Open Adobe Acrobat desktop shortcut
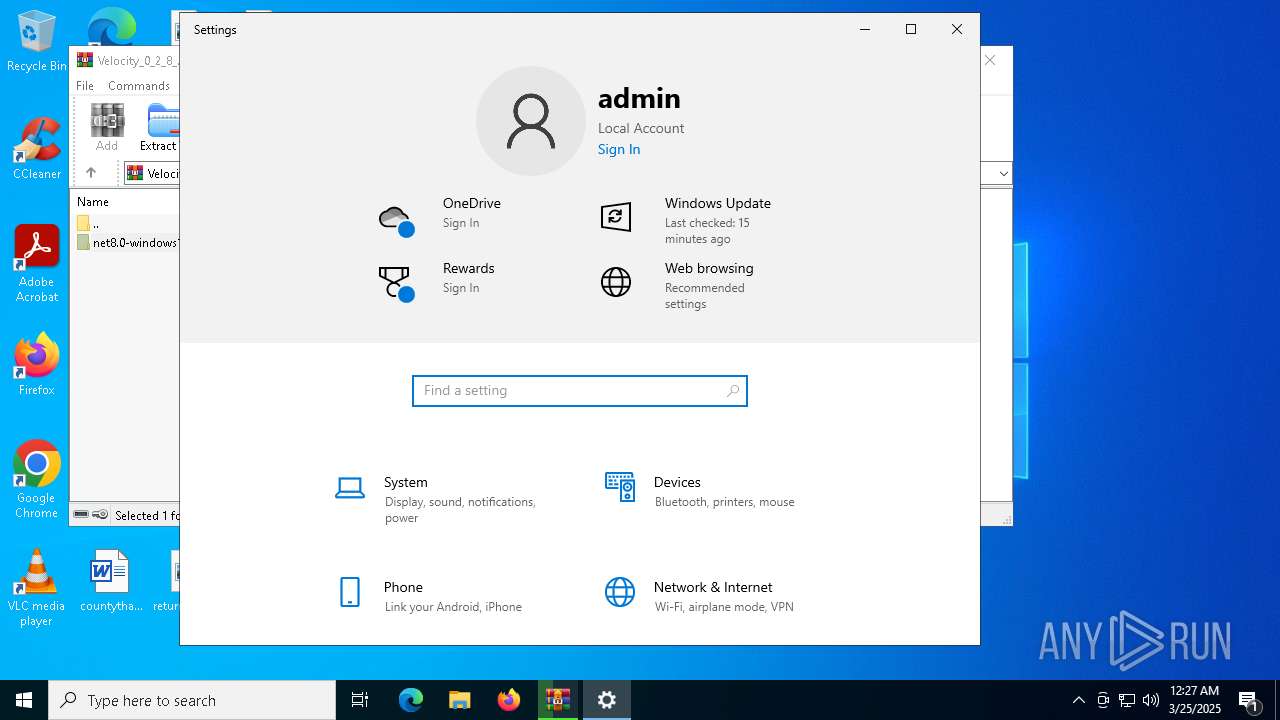 [x=36, y=264]
